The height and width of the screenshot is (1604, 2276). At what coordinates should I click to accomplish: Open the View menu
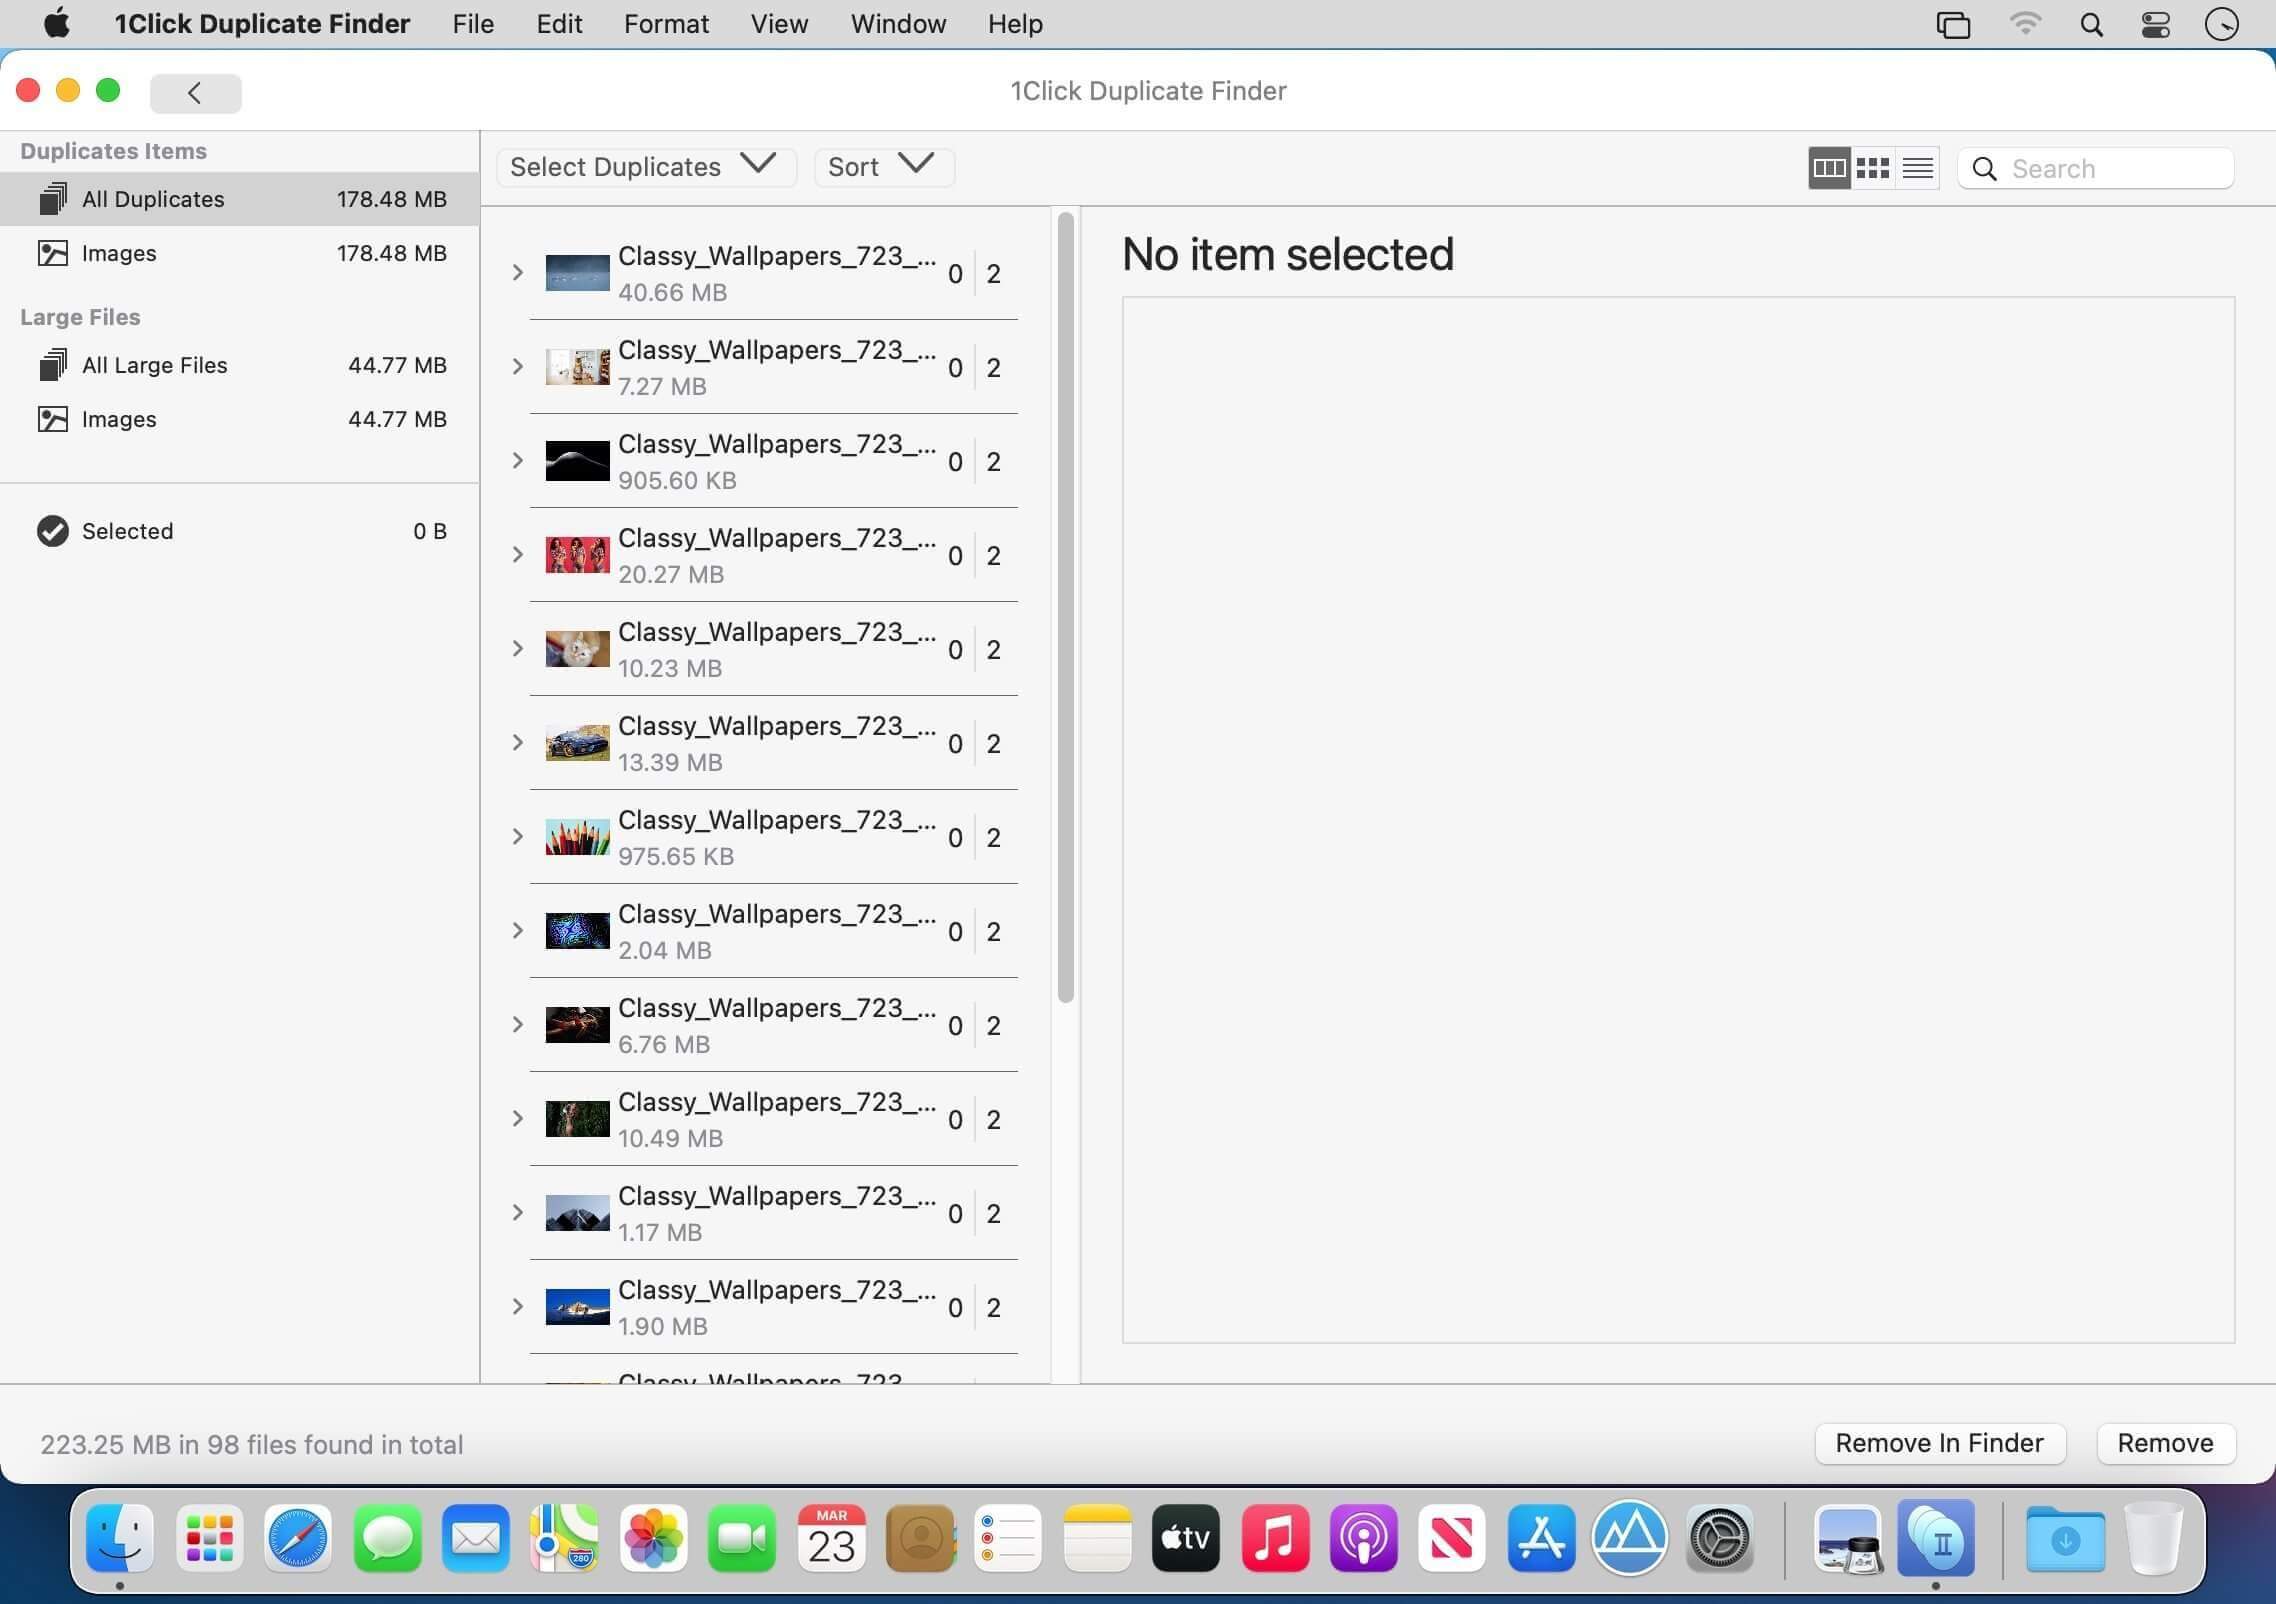[x=779, y=24]
